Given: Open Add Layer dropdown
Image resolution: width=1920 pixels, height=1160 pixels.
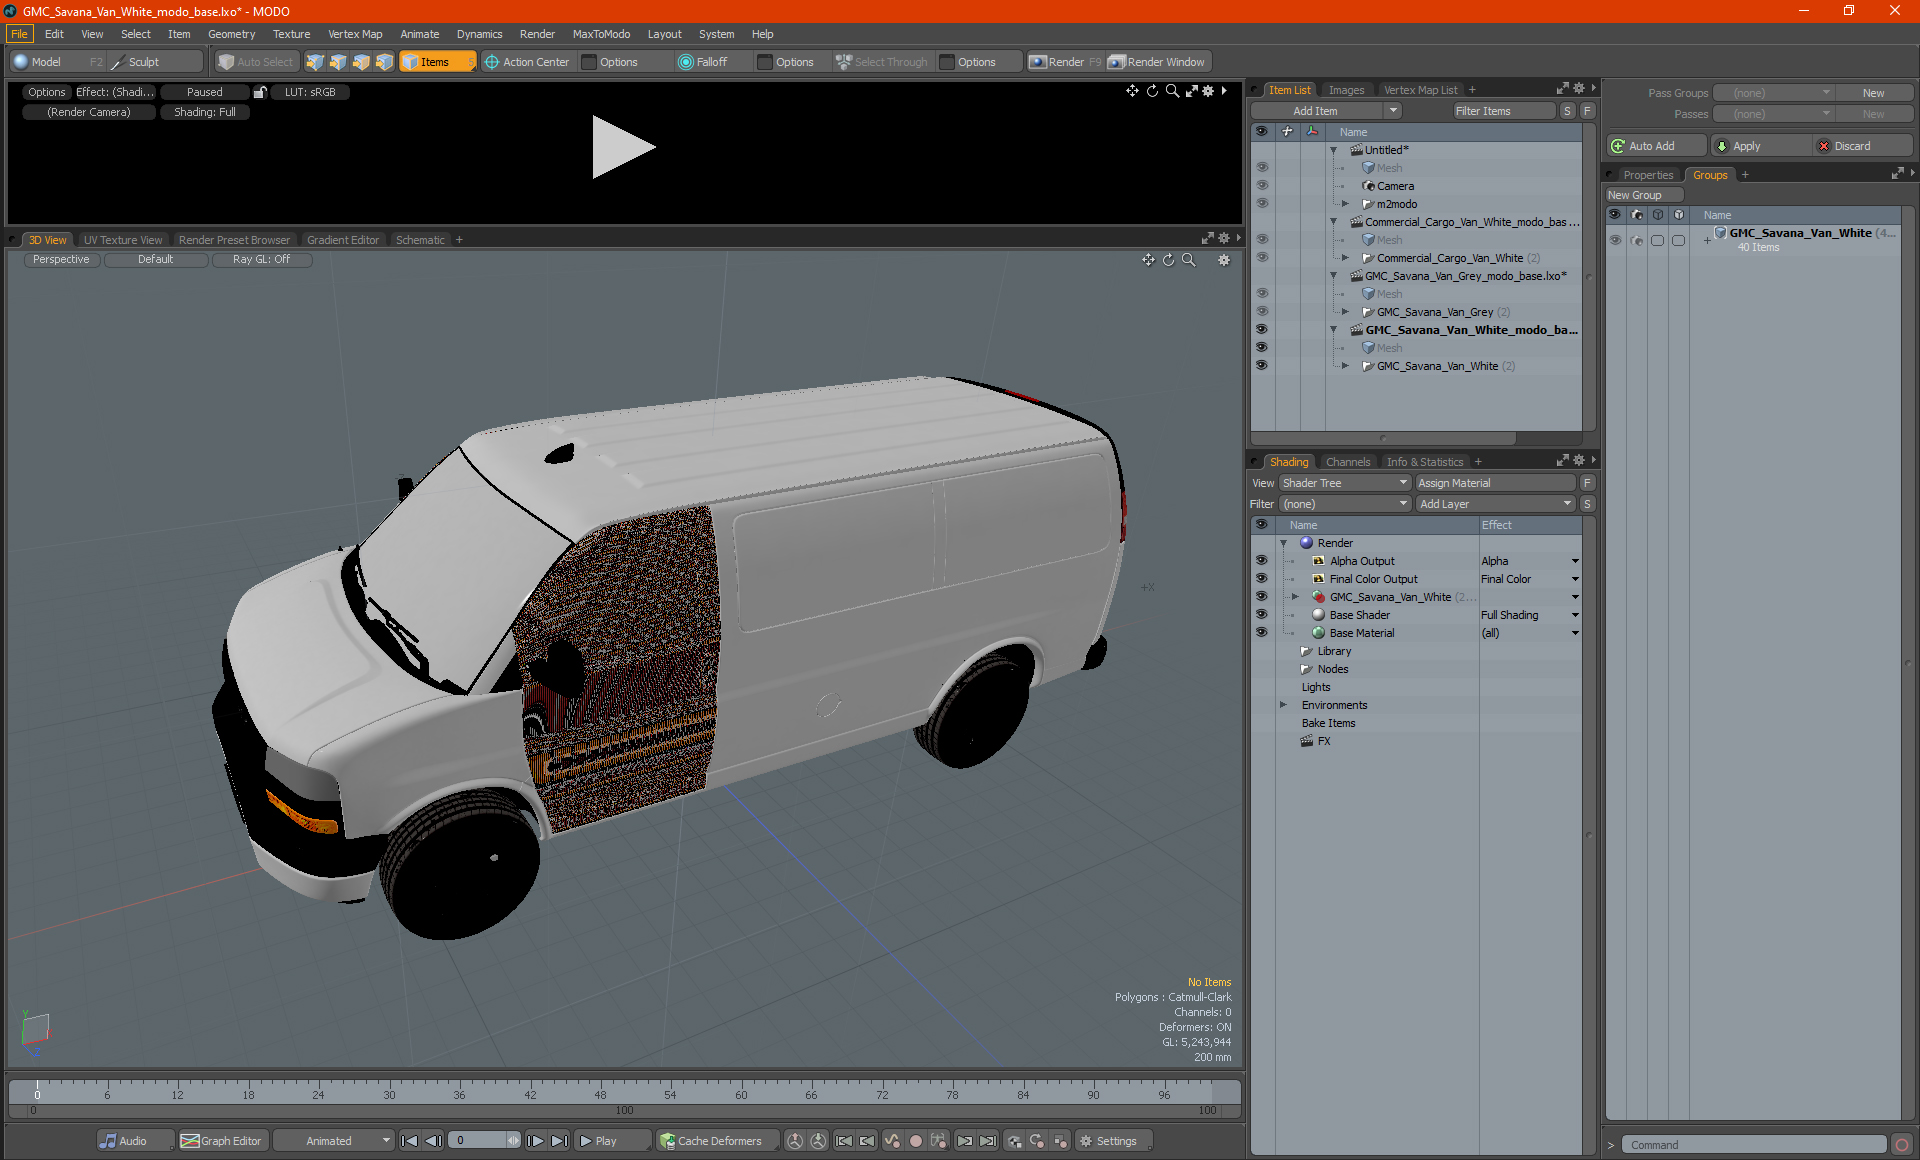Looking at the screenshot, I should [1496, 504].
